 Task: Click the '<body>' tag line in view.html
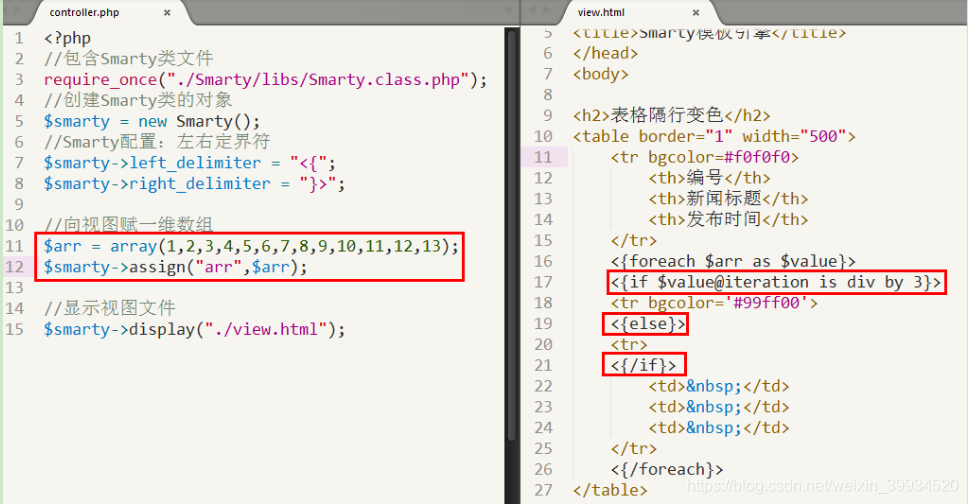[601, 74]
